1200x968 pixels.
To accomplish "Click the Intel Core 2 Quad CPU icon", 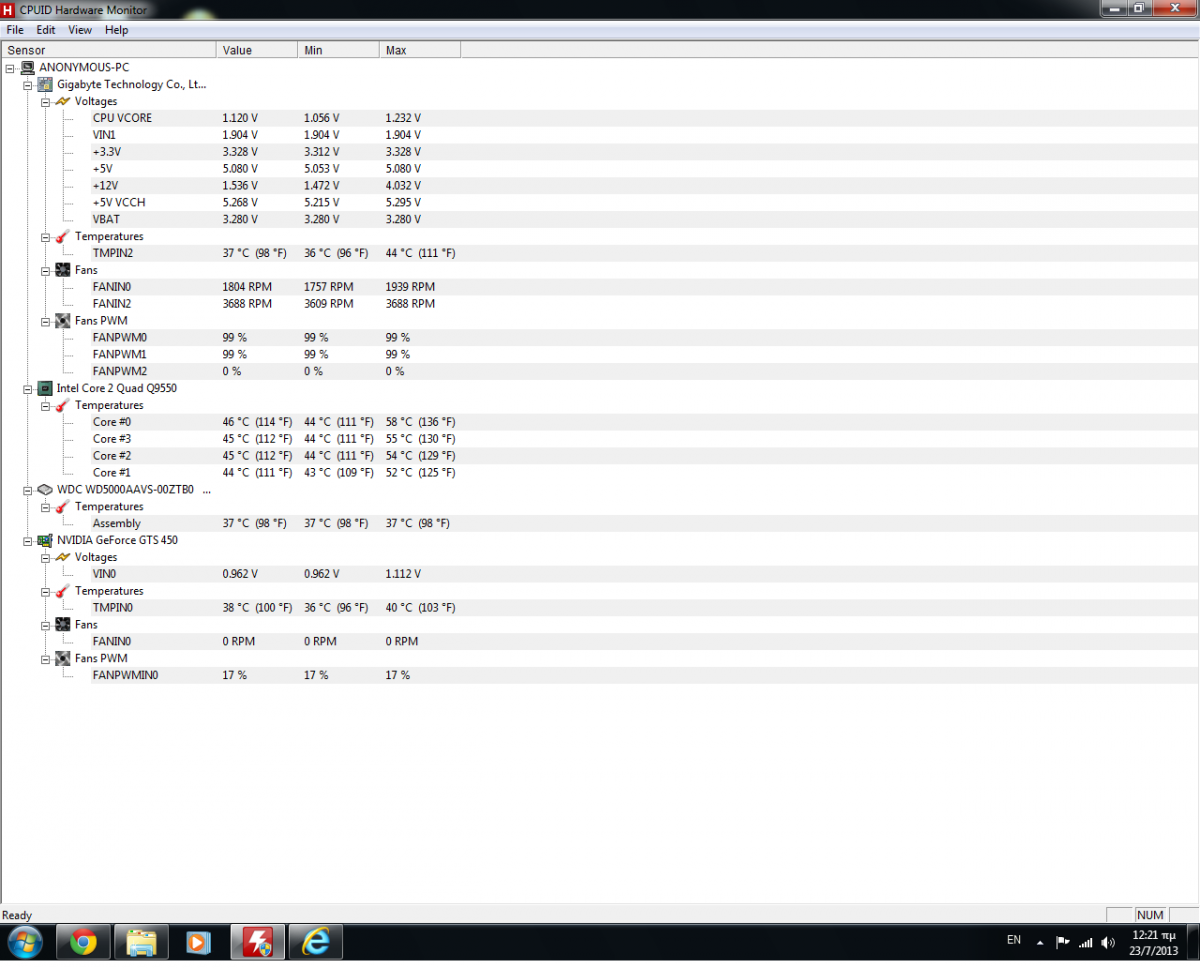I will click(x=45, y=388).
